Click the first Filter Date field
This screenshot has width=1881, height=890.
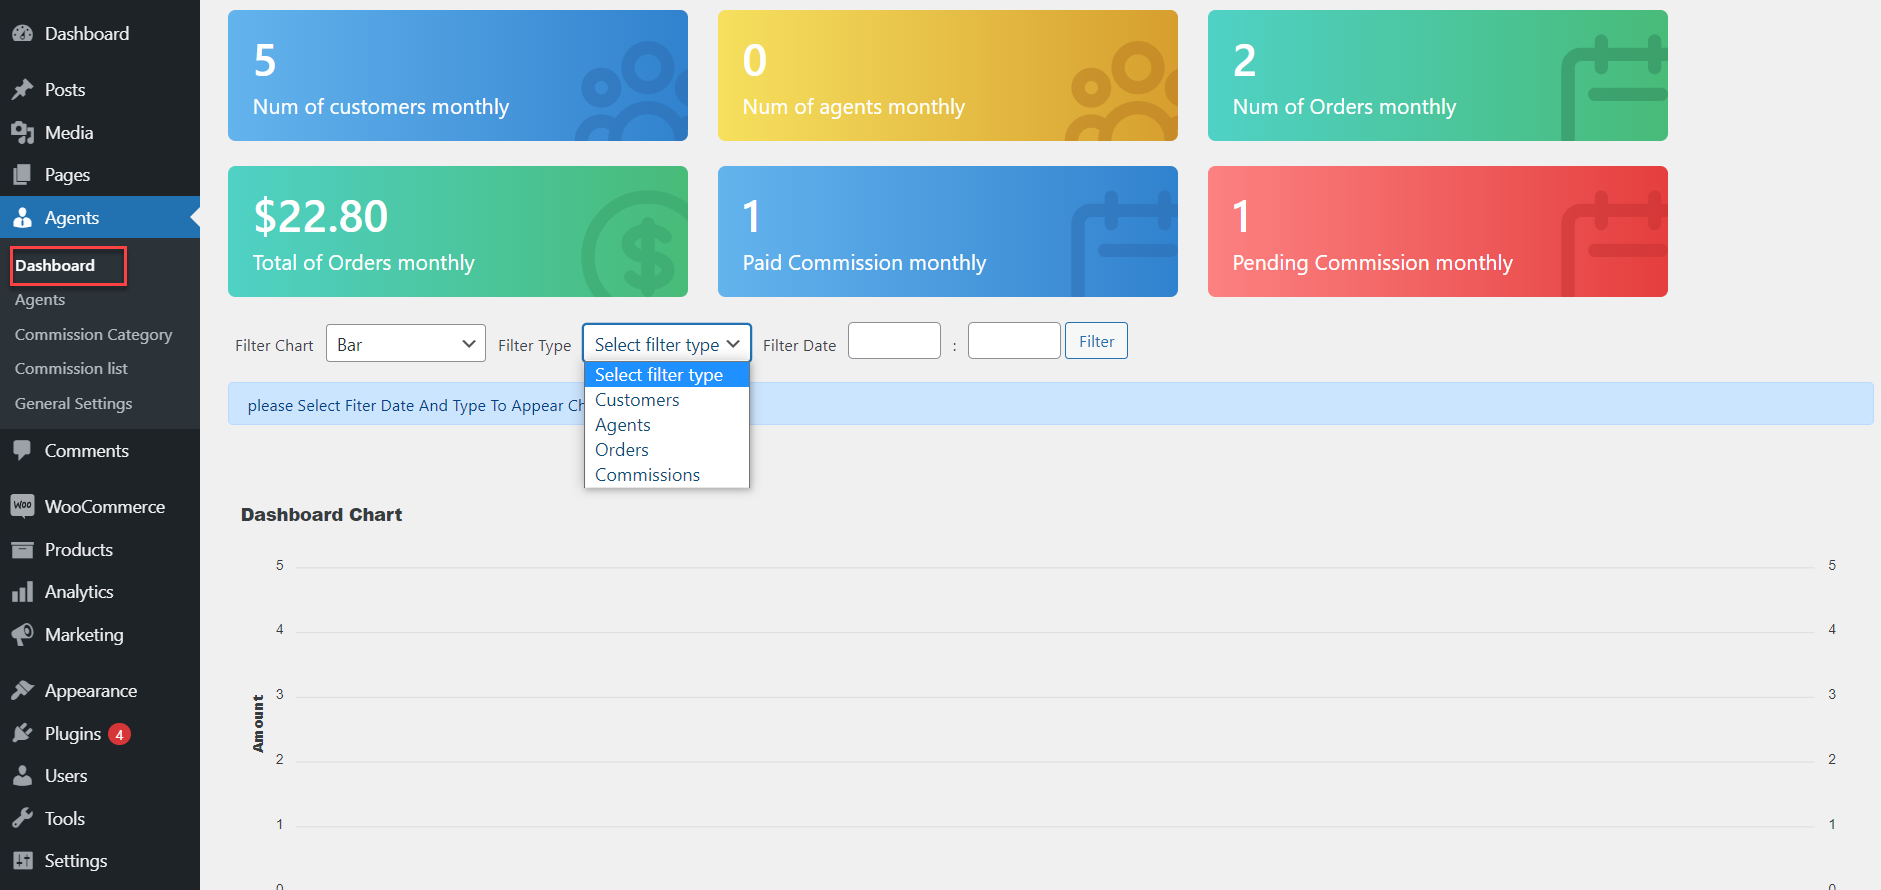[894, 341]
